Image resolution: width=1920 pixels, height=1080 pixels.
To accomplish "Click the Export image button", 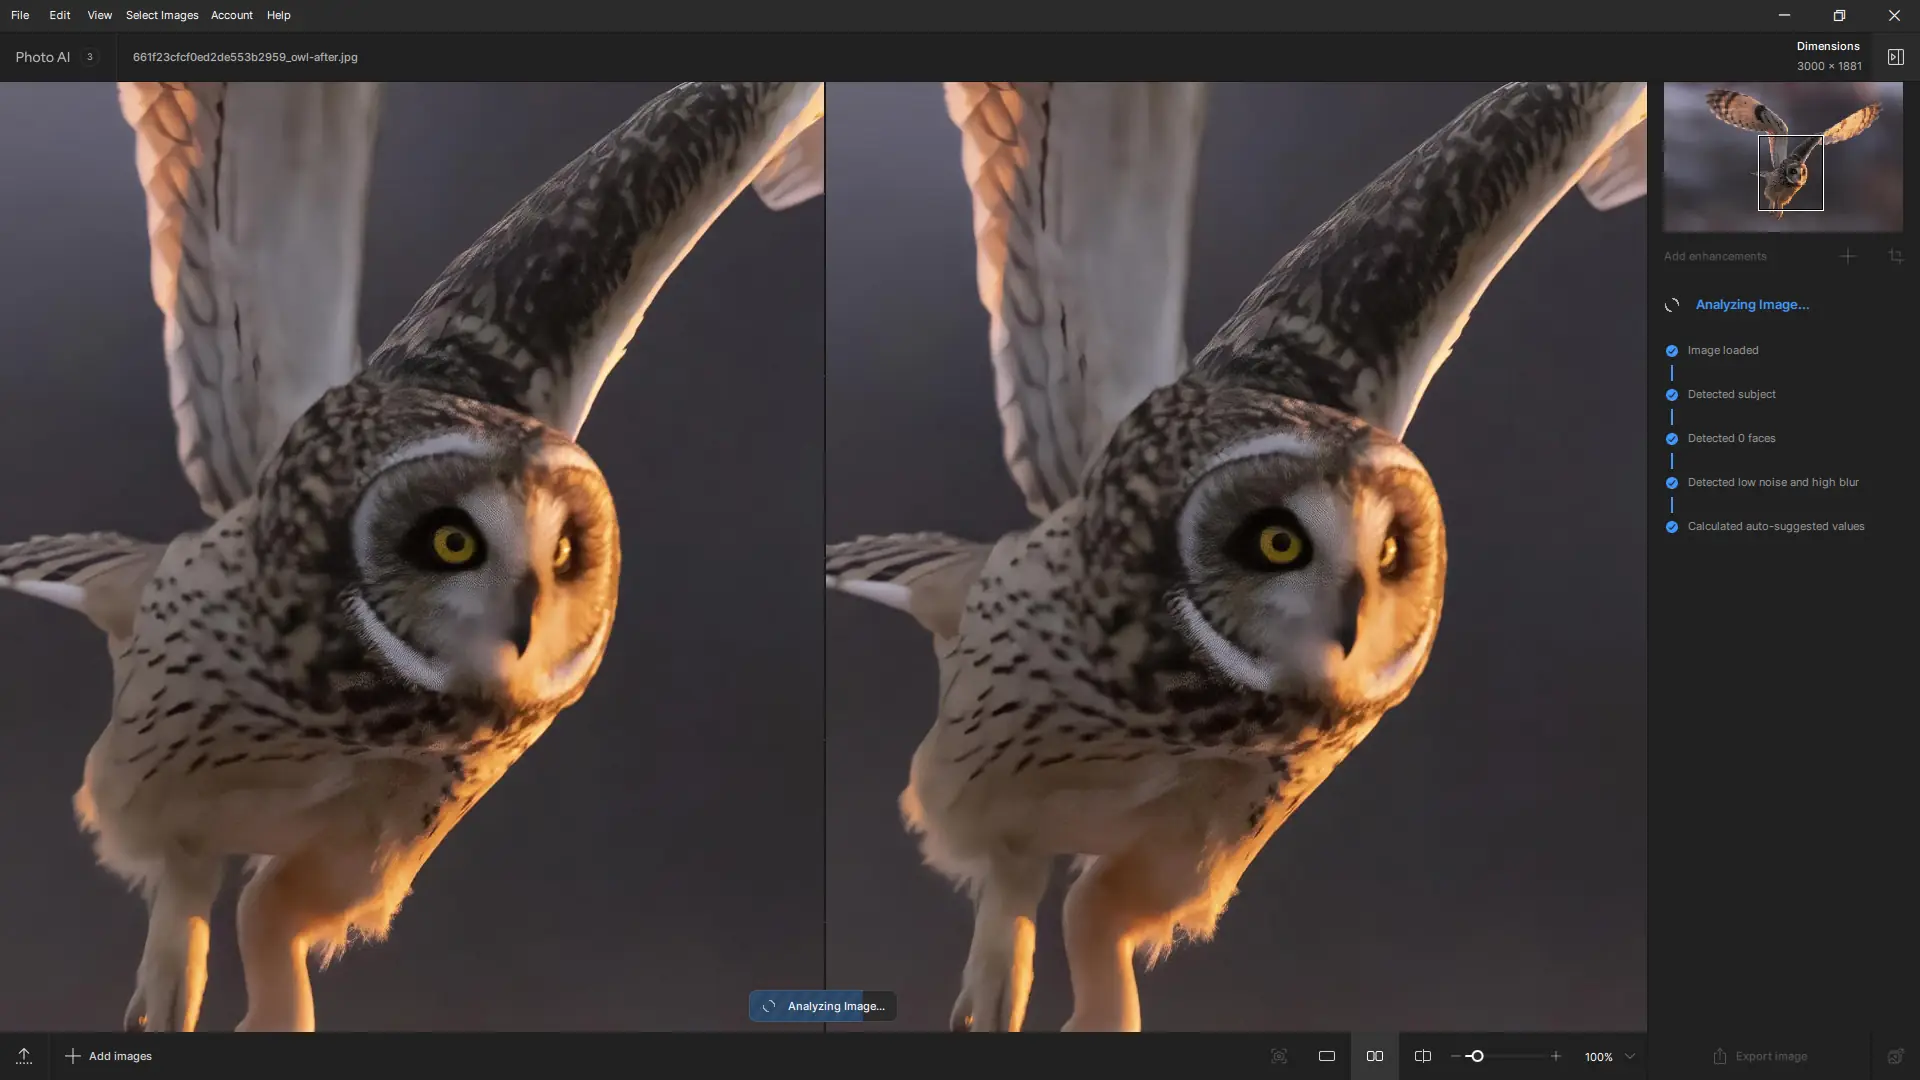I will pyautogui.click(x=1760, y=1056).
